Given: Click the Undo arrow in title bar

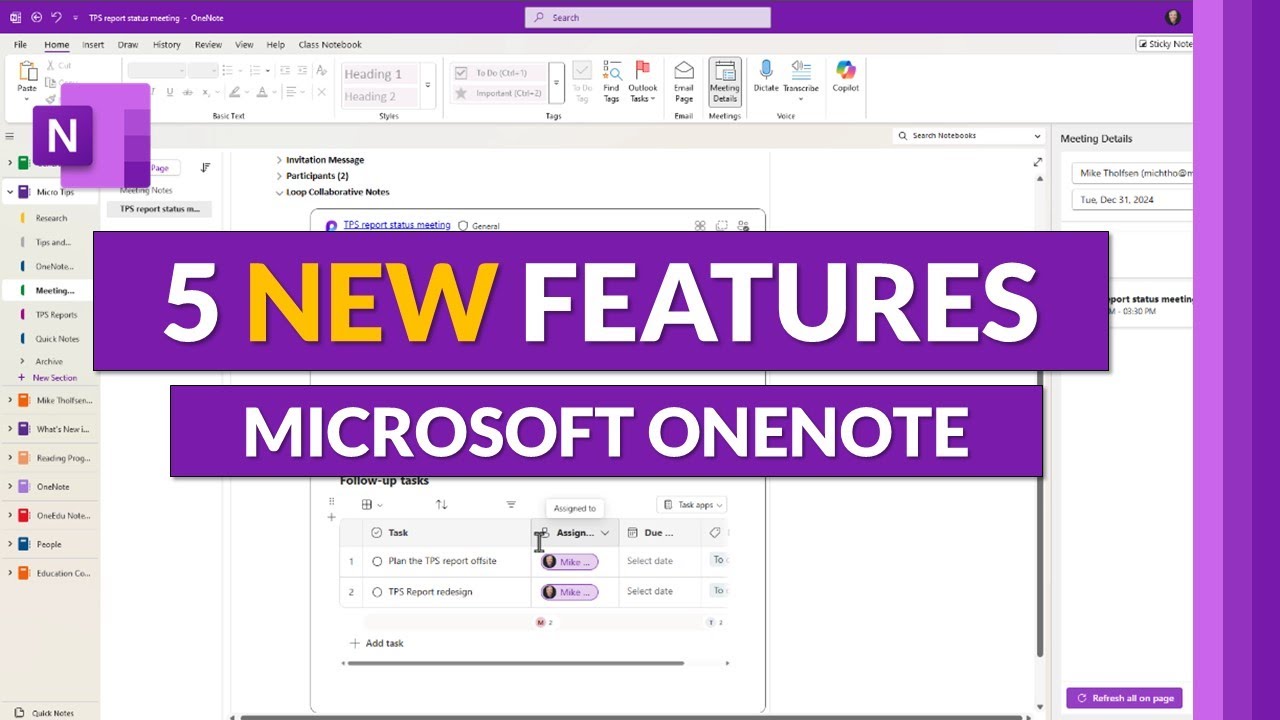Looking at the screenshot, I should [57, 17].
